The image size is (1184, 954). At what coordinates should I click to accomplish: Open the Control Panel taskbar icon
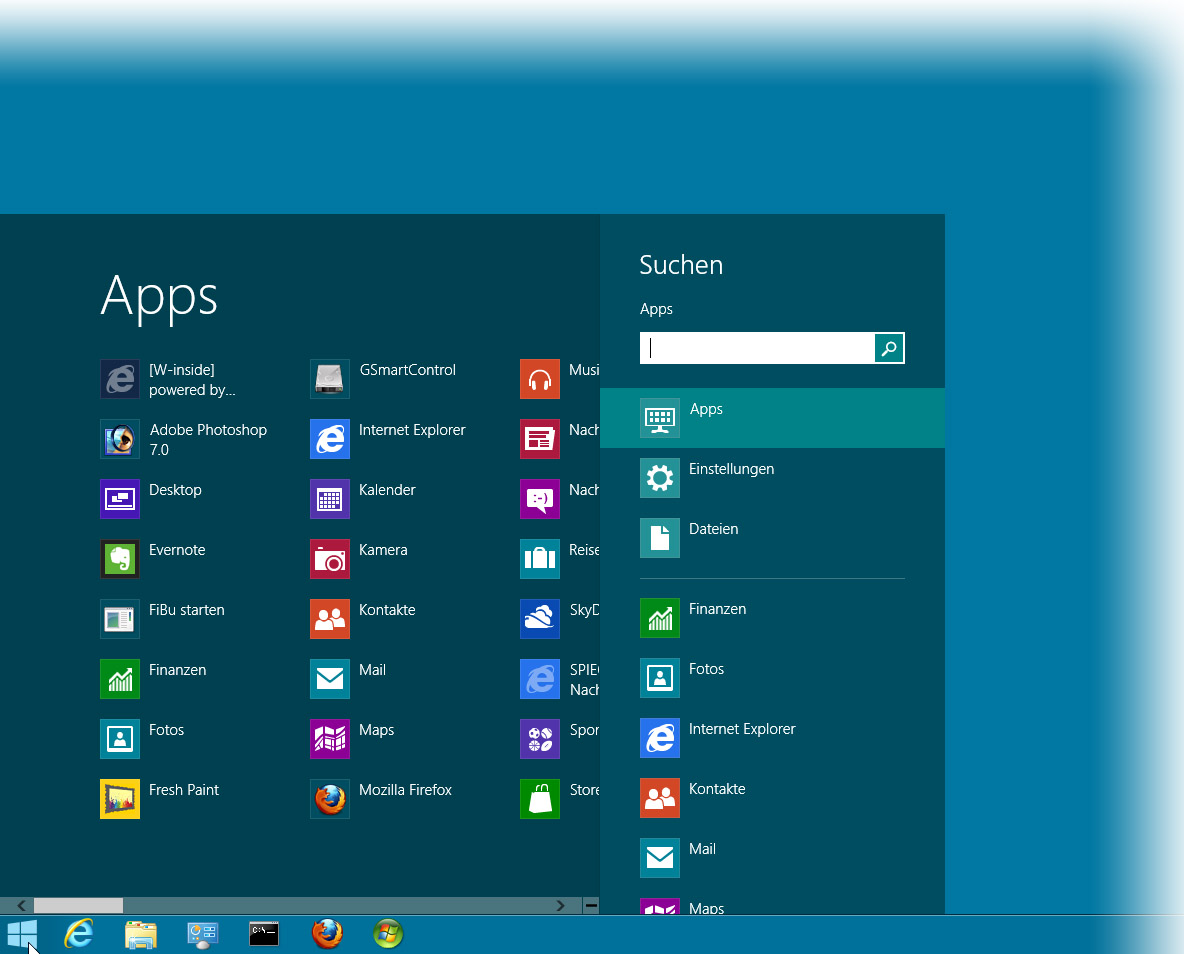click(x=202, y=935)
